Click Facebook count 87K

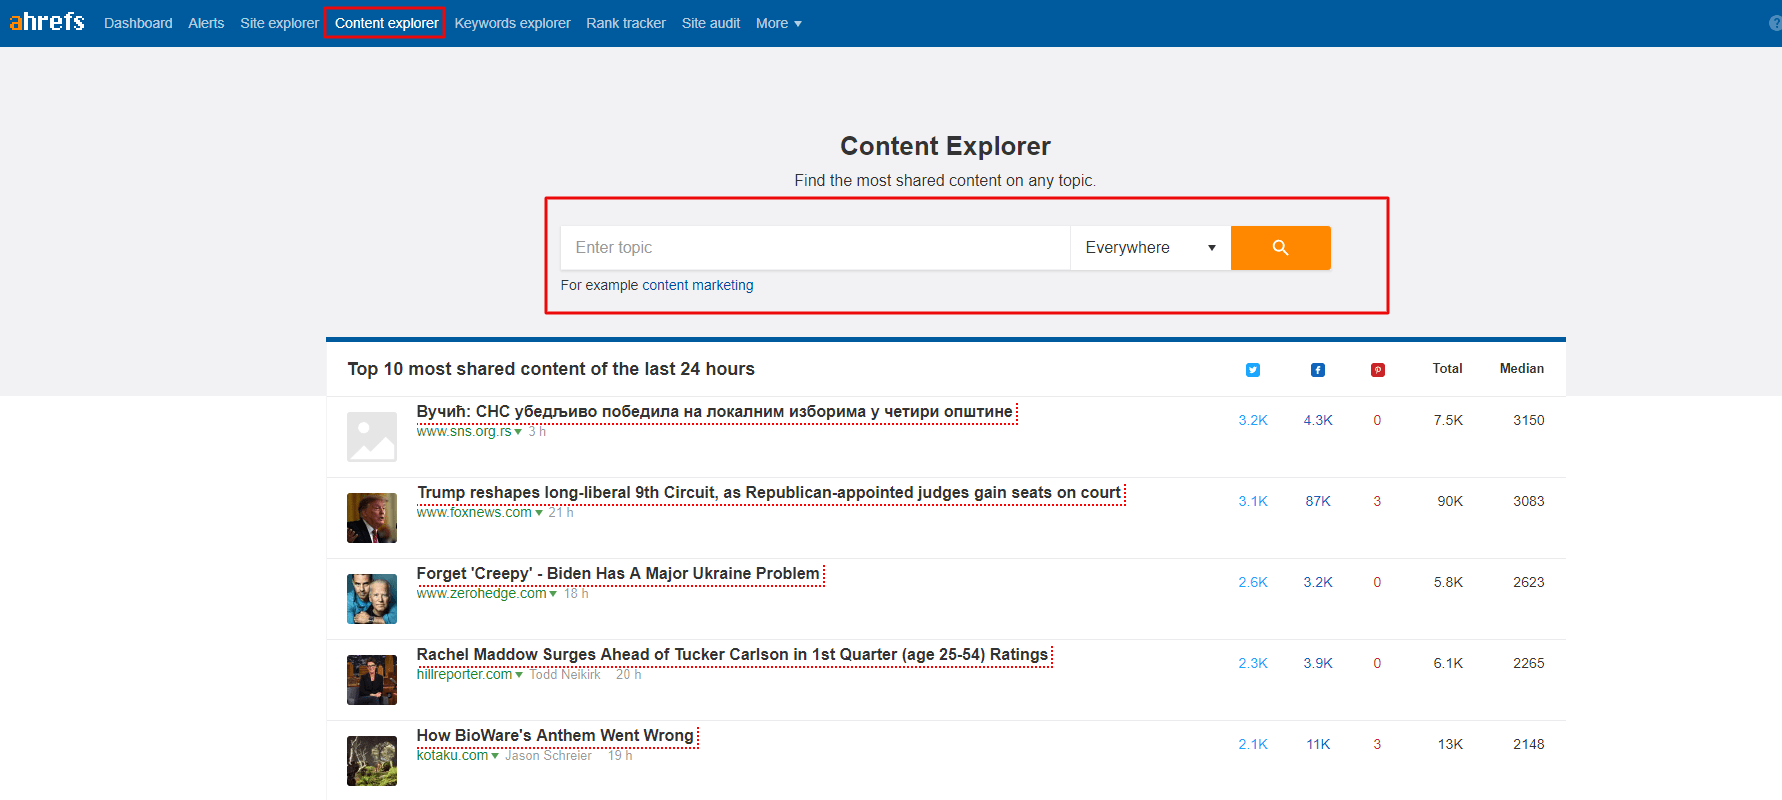coord(1318,502)
